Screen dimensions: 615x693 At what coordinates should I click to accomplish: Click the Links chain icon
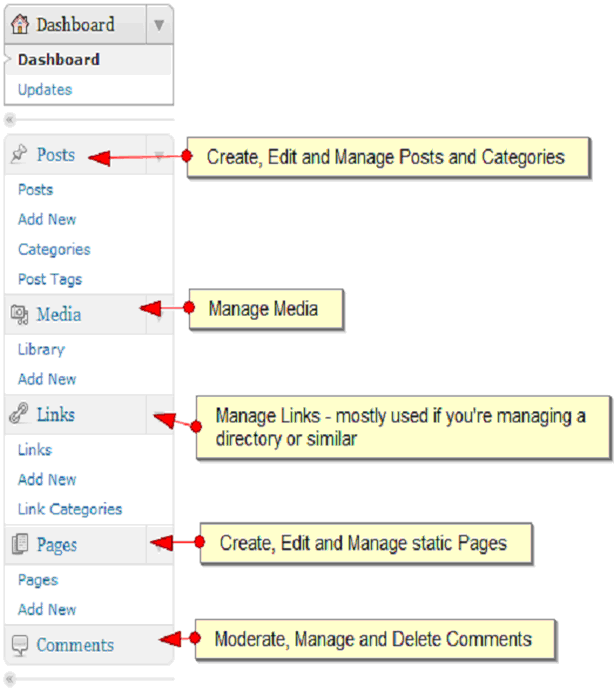click(20, 415)
